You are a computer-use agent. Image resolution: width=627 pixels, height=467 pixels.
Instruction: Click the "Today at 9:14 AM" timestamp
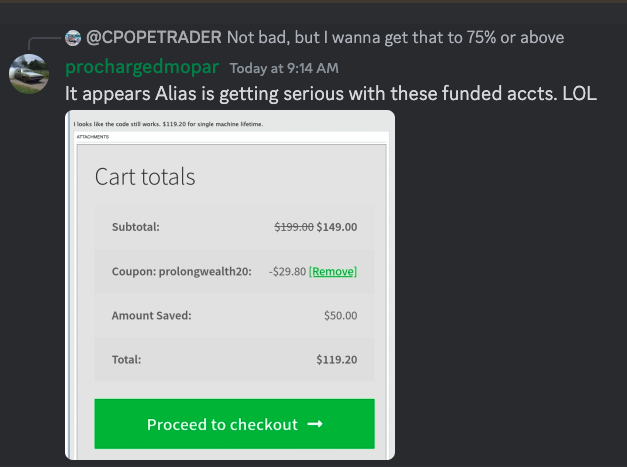click(284, 69)
